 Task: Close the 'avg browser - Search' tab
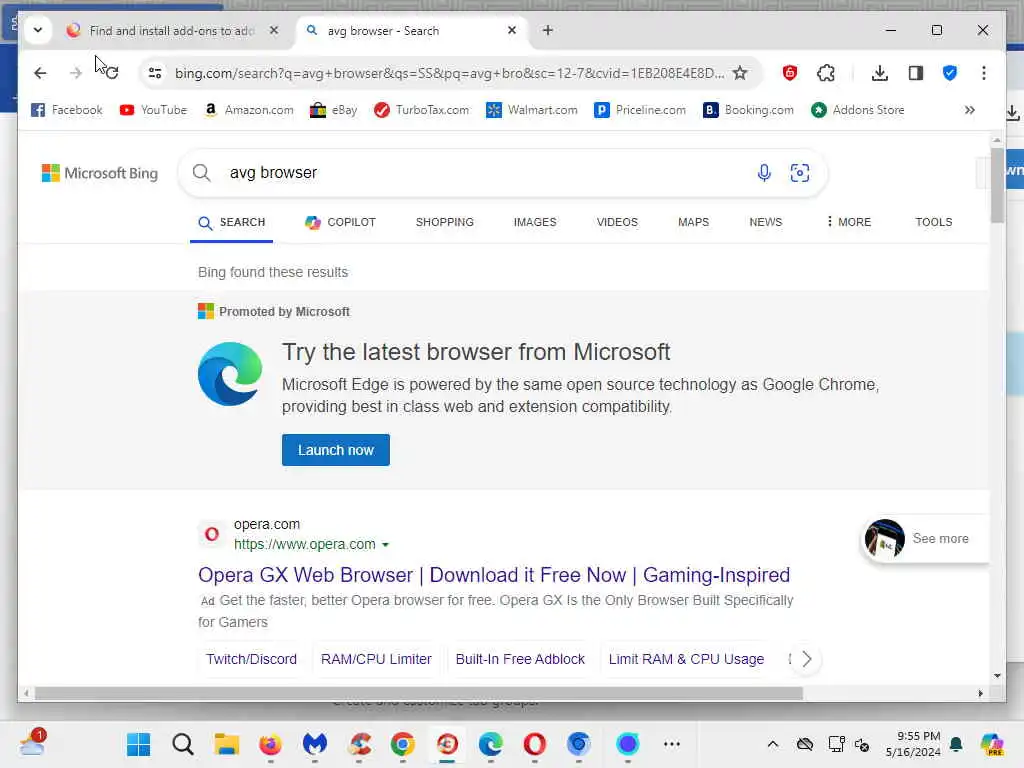coord(512,30)
